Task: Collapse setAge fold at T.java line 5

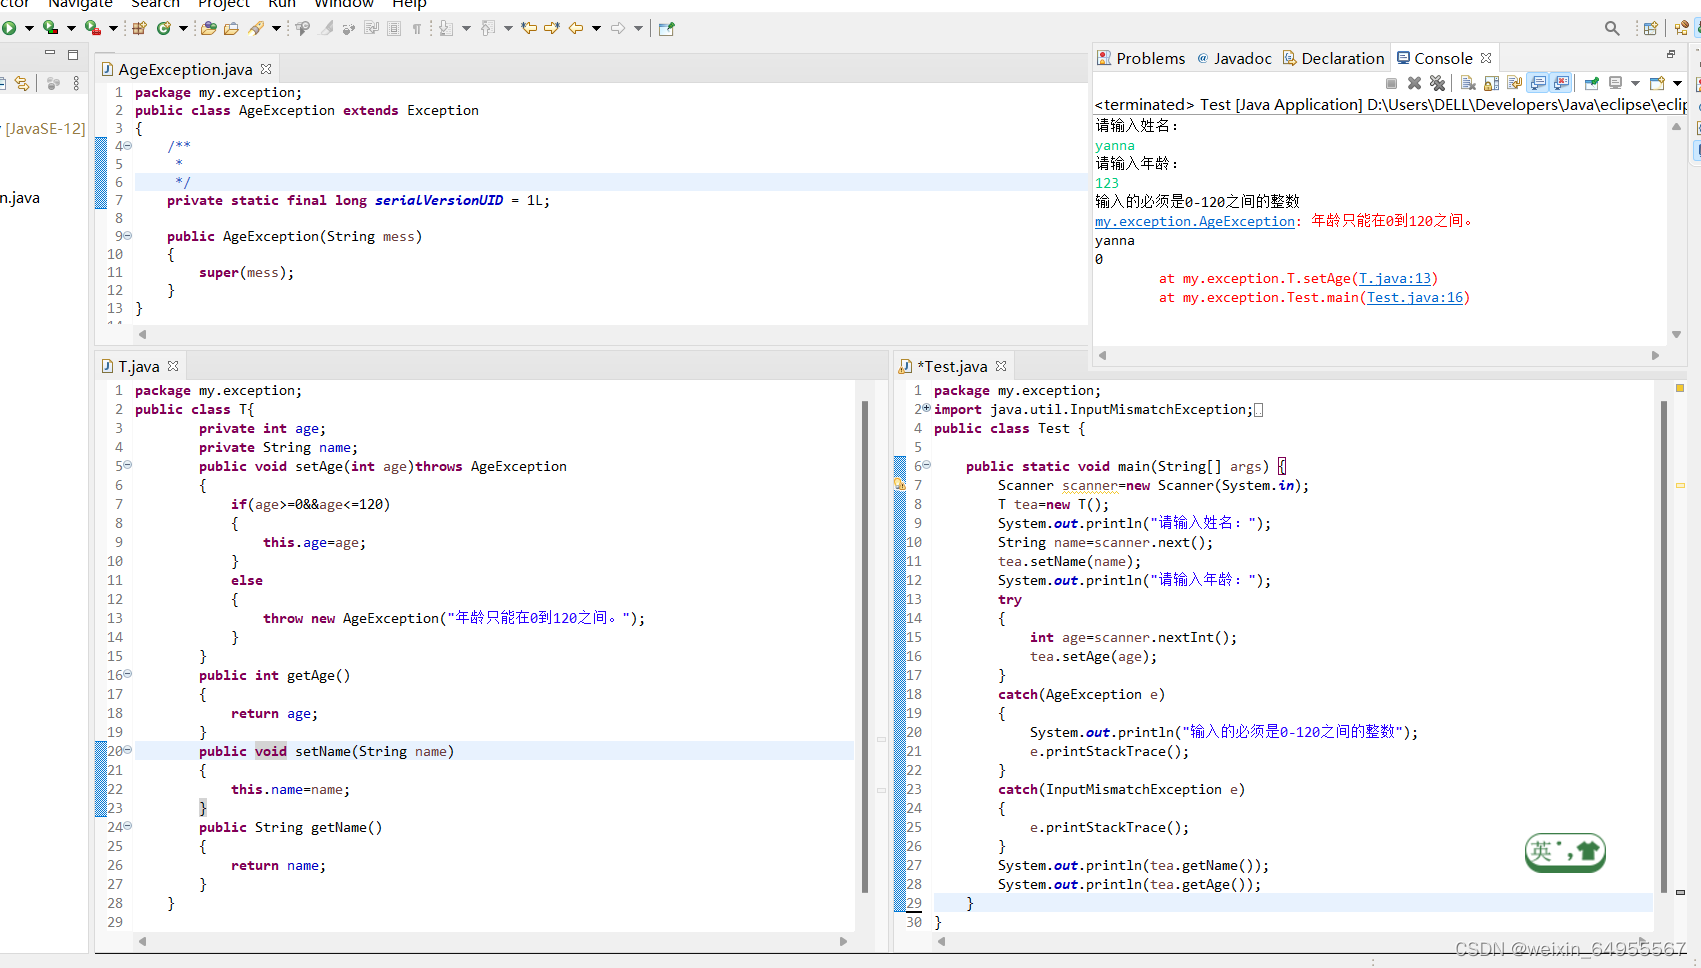Action: (x=128, y=465)
